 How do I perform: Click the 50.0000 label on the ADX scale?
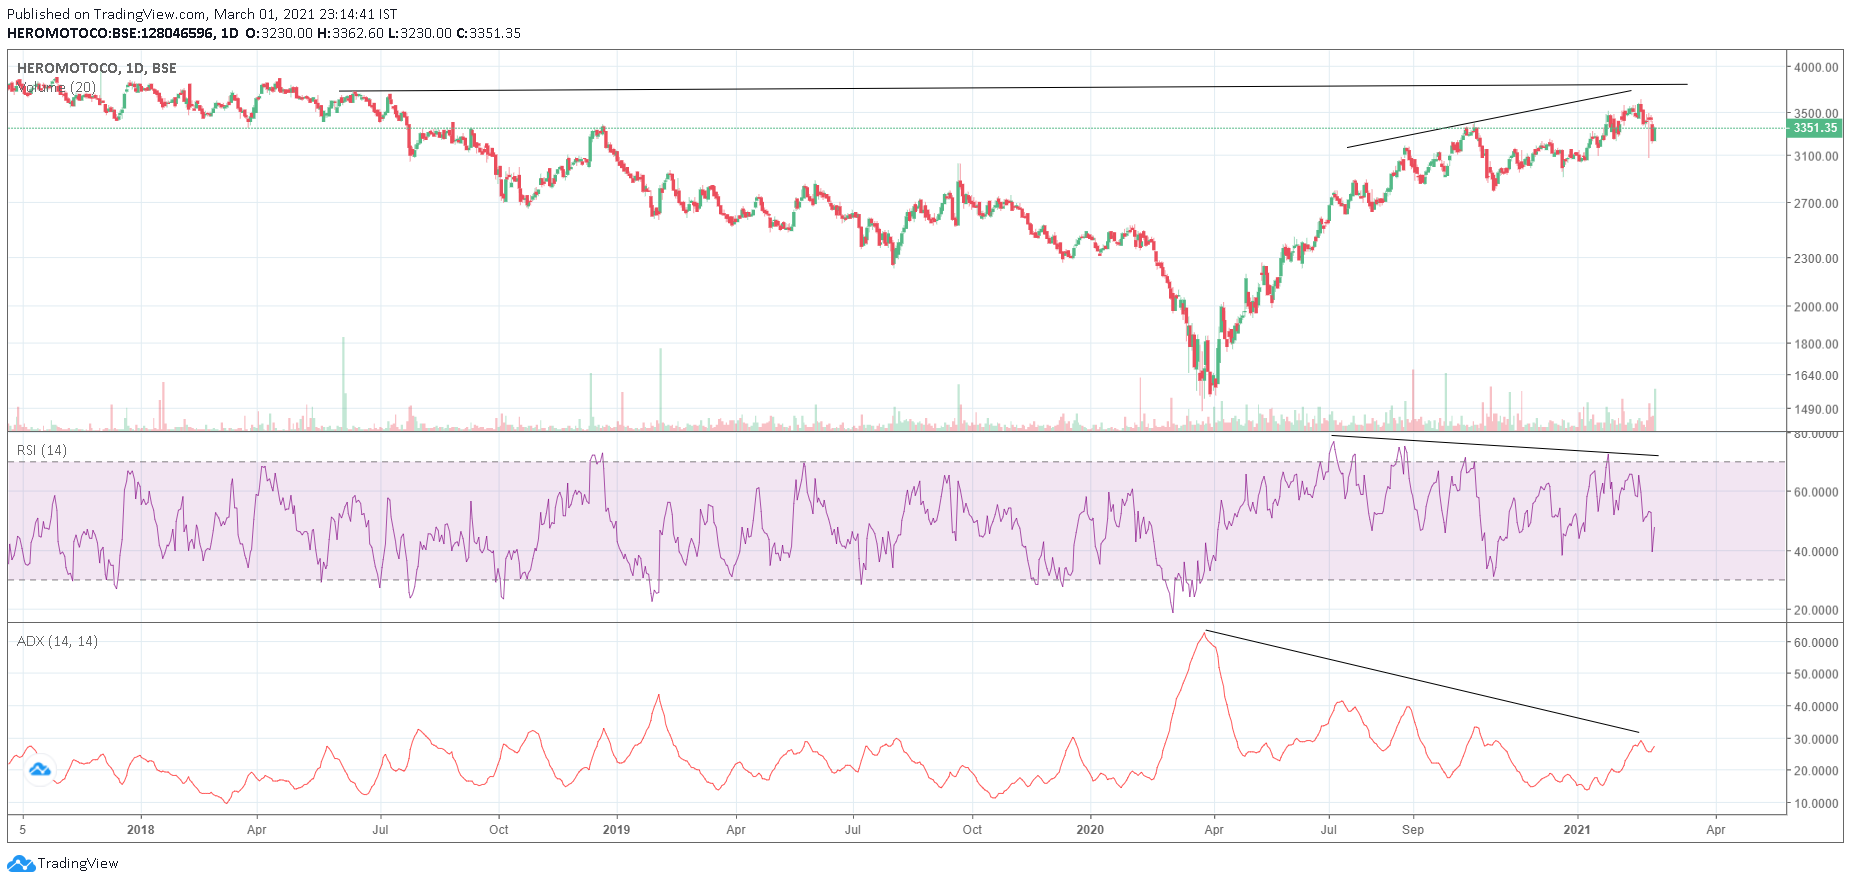[1816, 674]
